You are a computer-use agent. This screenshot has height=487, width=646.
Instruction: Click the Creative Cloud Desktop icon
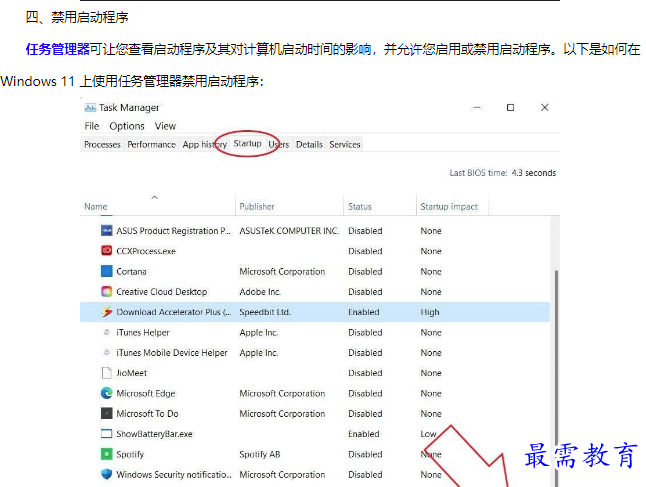(107, 292)
